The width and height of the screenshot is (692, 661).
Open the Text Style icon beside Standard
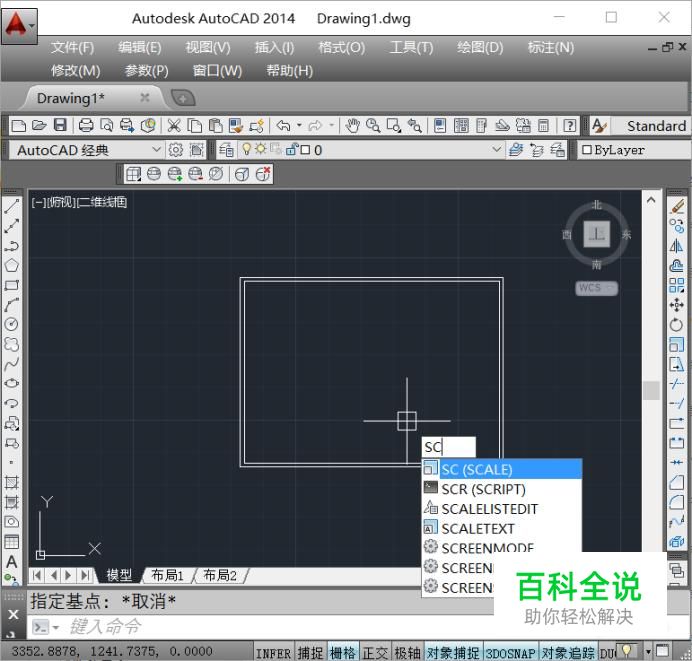click(599, 126)
